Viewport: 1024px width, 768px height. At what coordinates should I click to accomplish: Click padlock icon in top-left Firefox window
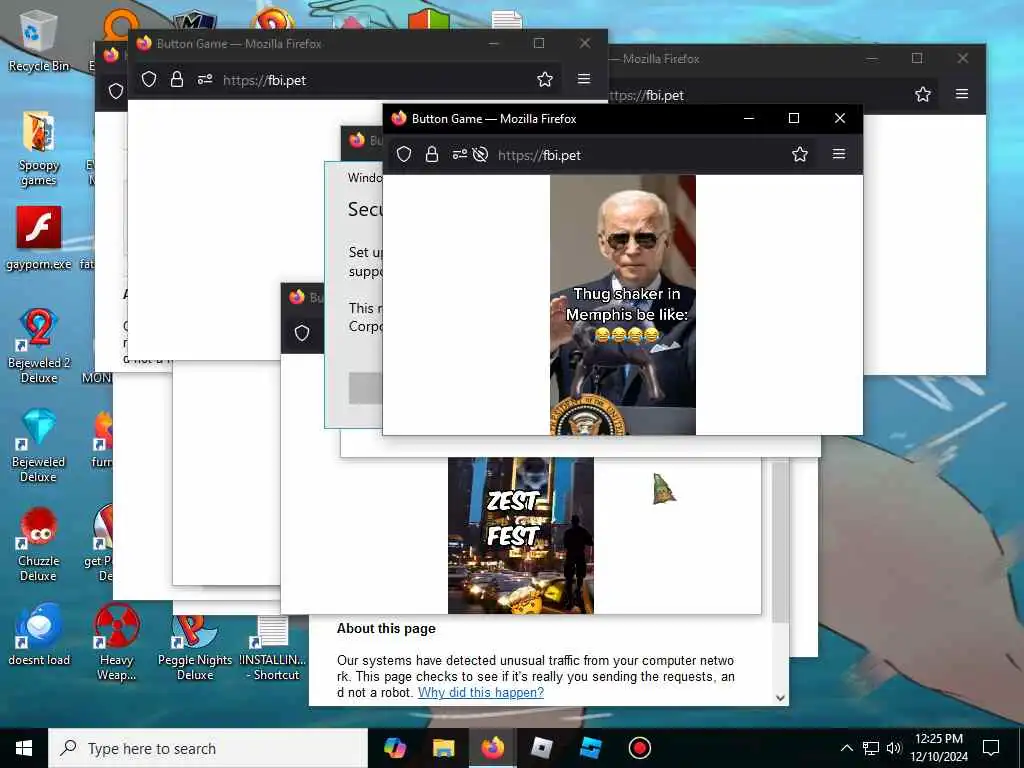pyautogui.click(x=177, y=79)
